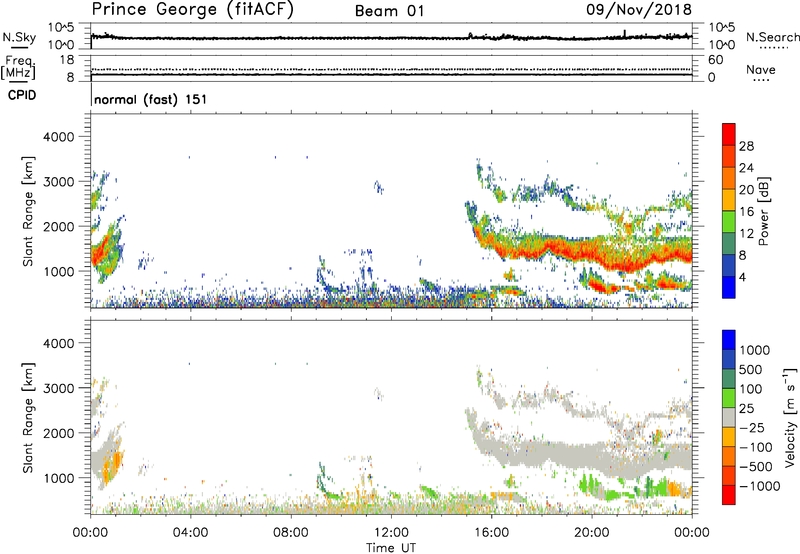Click the red bottom segment of the Velocity colorbar
The width and height of the screenshot is (800, 554).
click(729, 495)
